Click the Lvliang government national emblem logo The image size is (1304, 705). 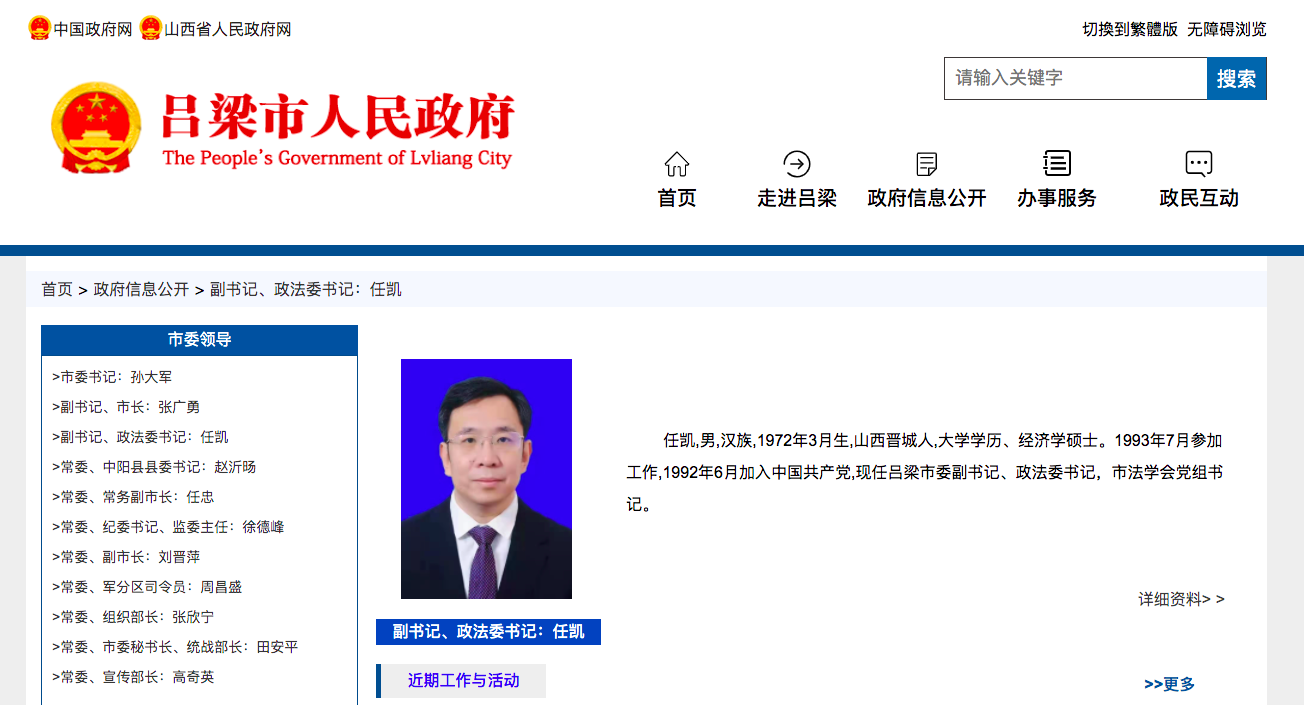96,128
